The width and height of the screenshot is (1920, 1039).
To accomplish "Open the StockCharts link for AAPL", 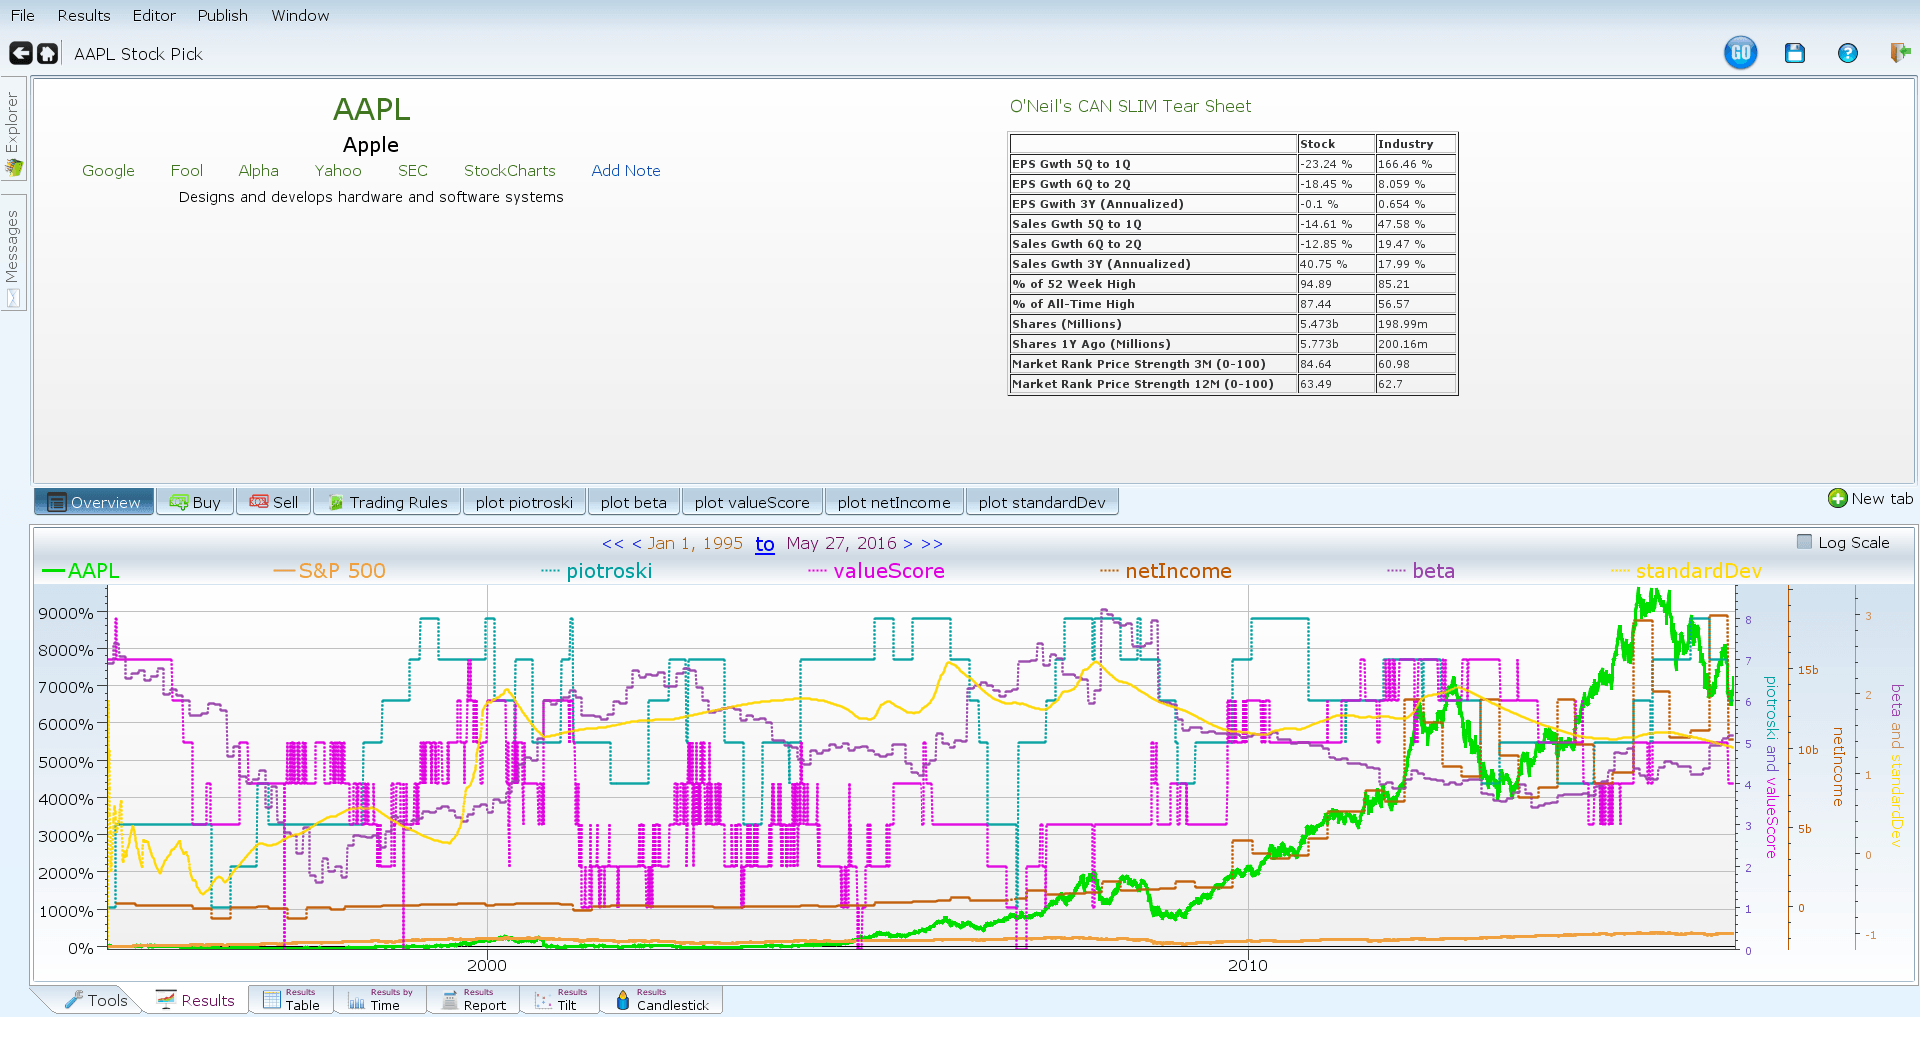I will (x=509, y=171).
